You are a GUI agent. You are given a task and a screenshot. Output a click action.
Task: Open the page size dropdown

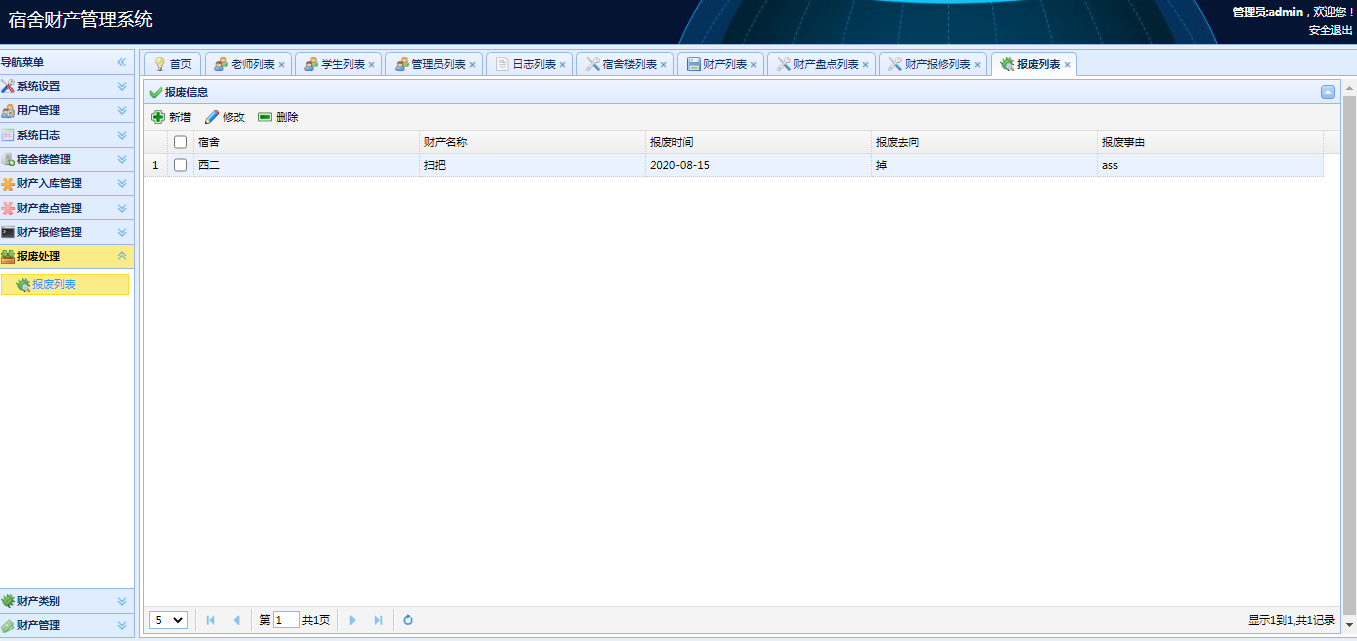pyautogui.click(x=168, y=620)
